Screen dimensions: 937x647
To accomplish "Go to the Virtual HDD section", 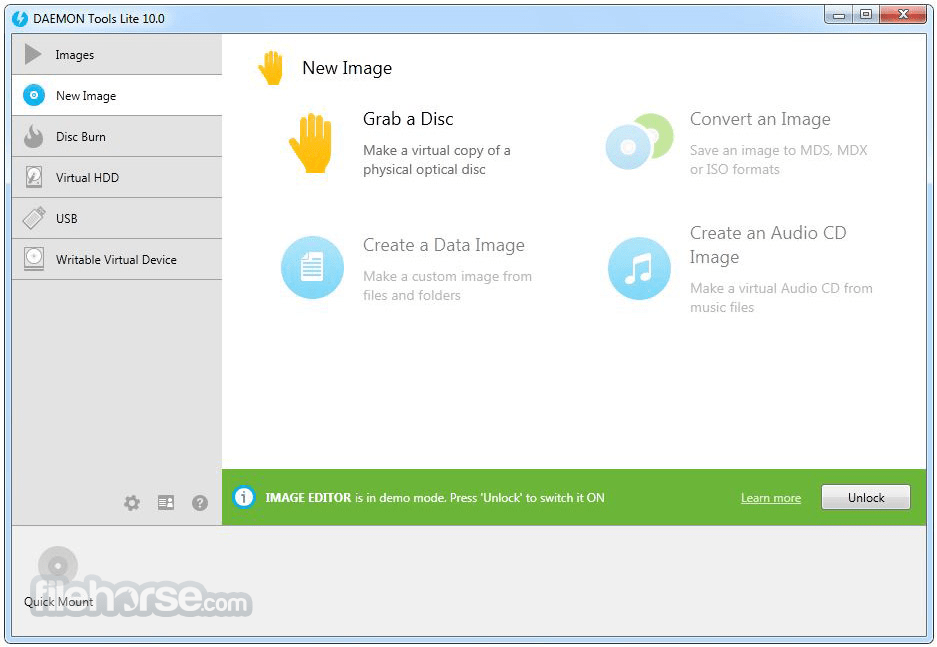I will tap(90, 177).
